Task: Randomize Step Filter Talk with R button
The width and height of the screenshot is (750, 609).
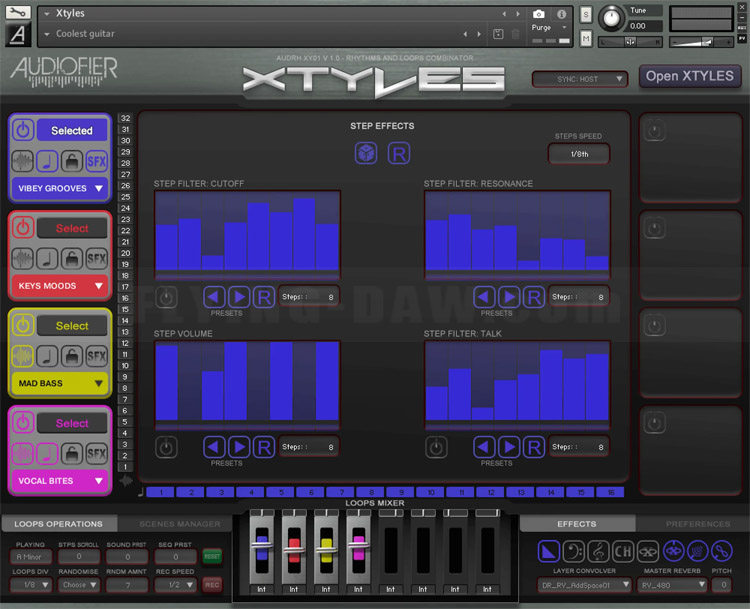Action: coord(534,447)
